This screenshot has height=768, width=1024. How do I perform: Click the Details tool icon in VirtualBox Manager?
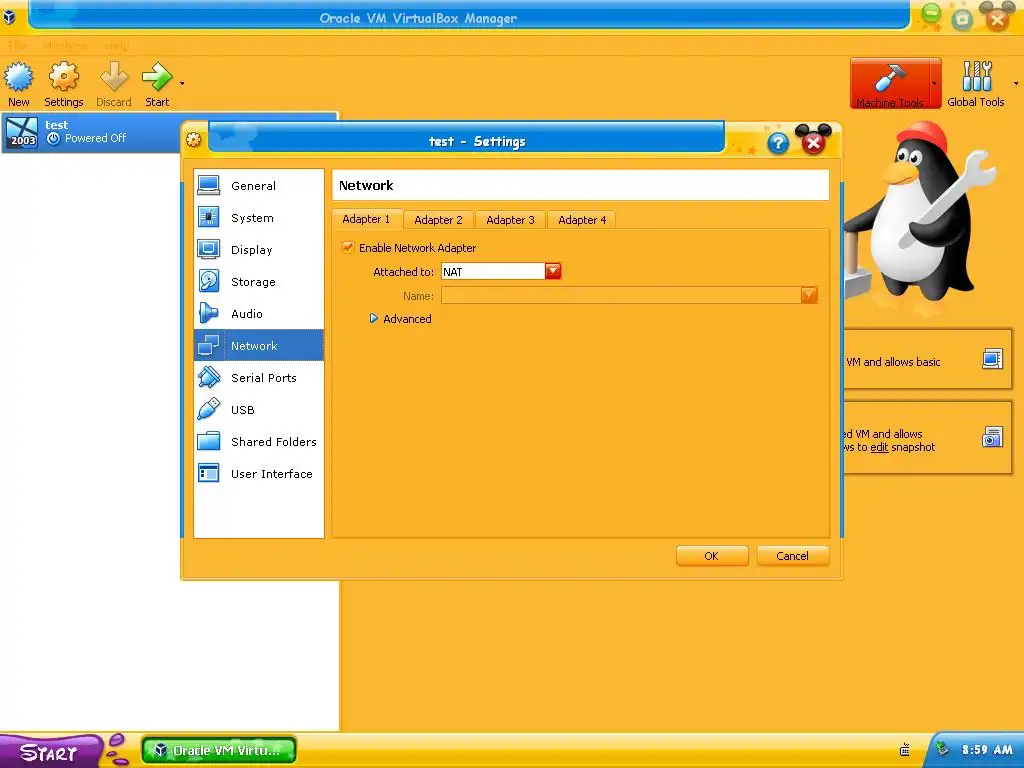pyautogui.click(x=992, y=359)
